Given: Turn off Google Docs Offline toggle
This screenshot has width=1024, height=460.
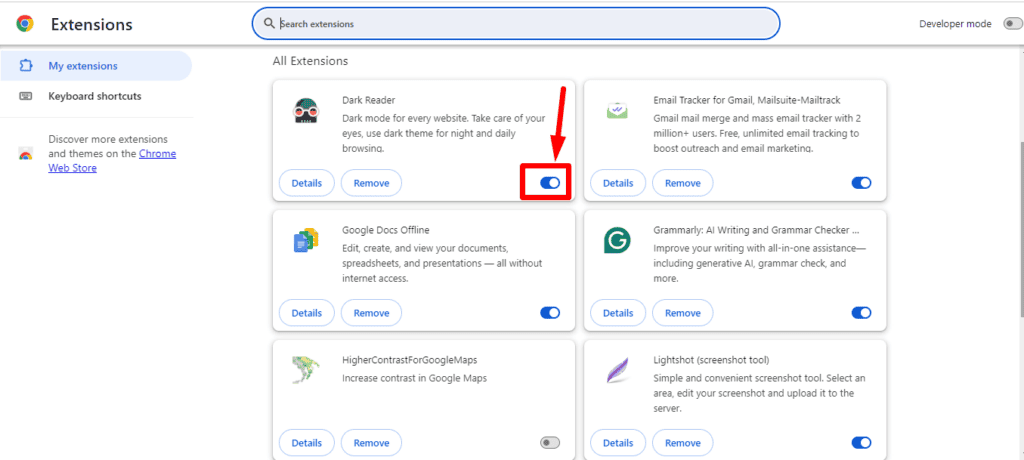Looking at the screenshot, I should point(550,313).
